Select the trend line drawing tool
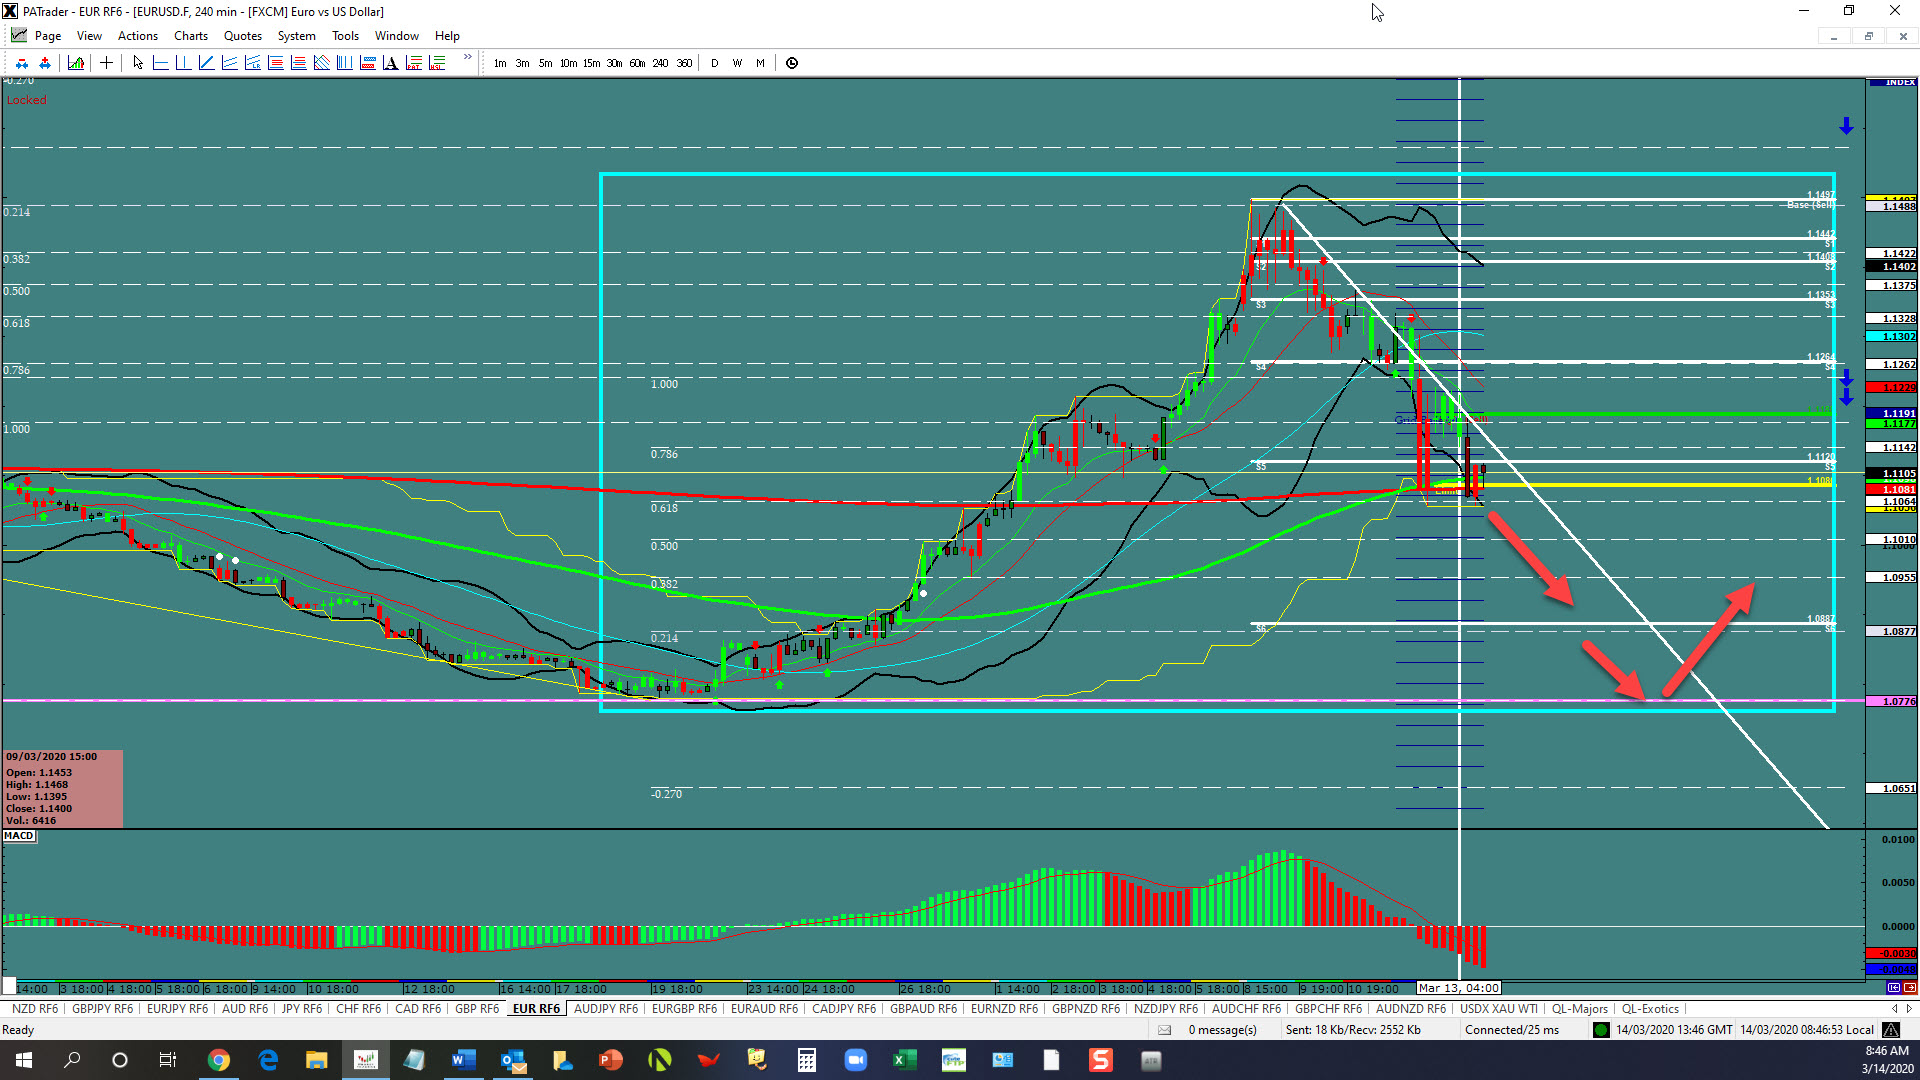This screenshot has height=1080, width=1920. point(206,63)
